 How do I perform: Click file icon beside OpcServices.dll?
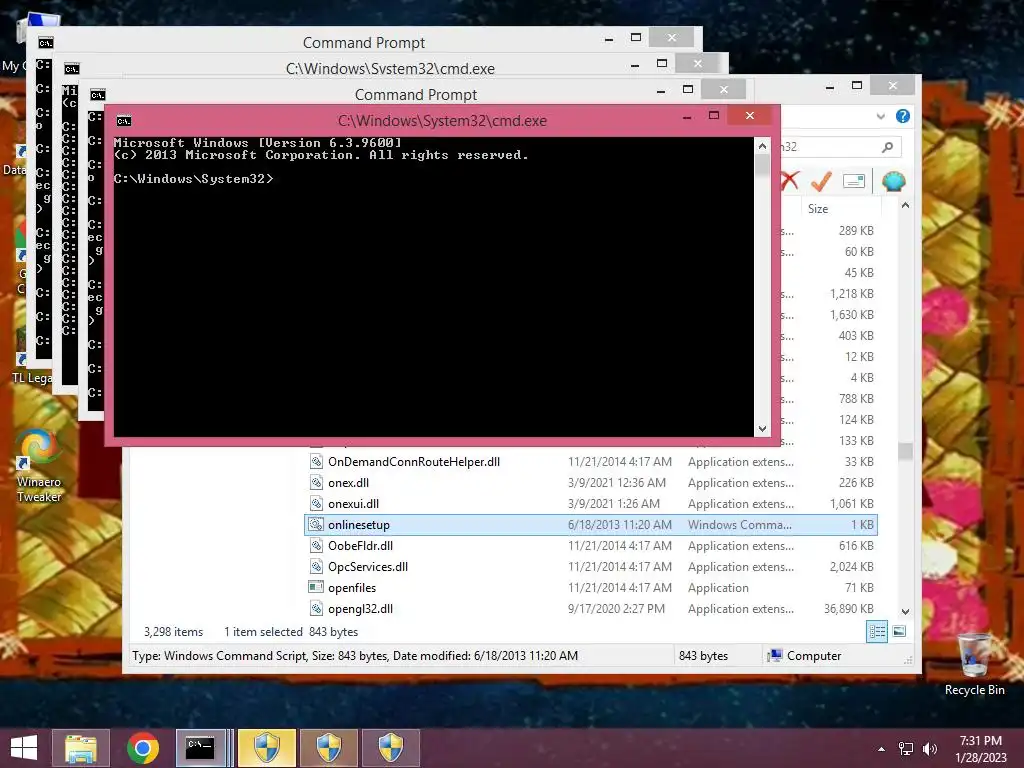click(316, 566)
